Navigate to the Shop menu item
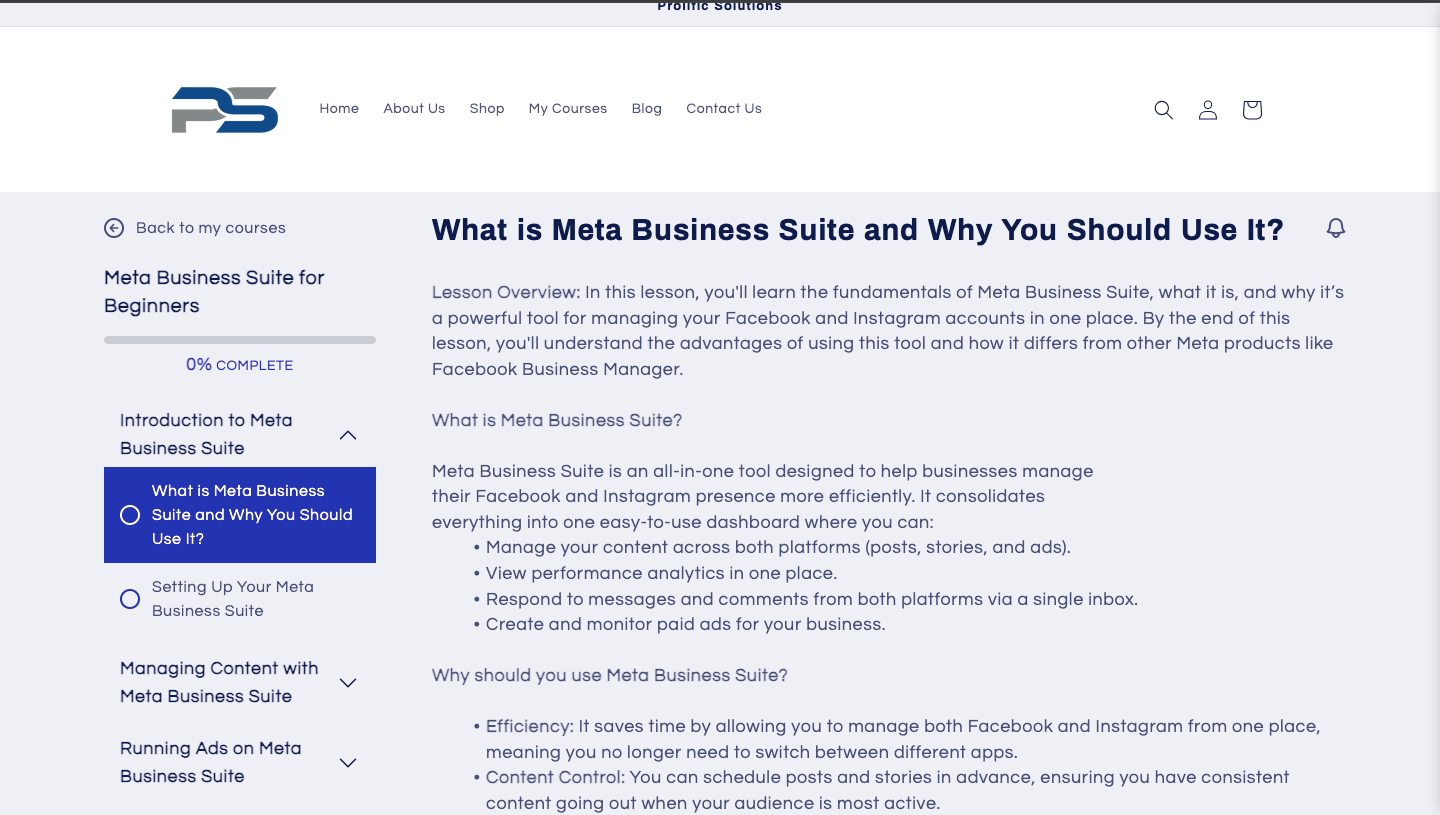Screen dimensions: 1440x815 click(x=487, y=109)
